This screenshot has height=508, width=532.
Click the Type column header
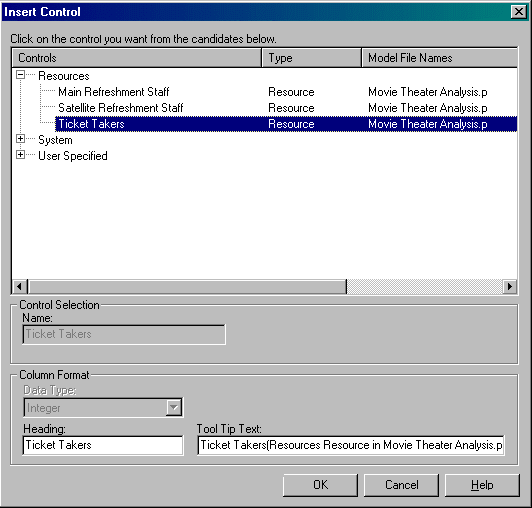[311, 58]
